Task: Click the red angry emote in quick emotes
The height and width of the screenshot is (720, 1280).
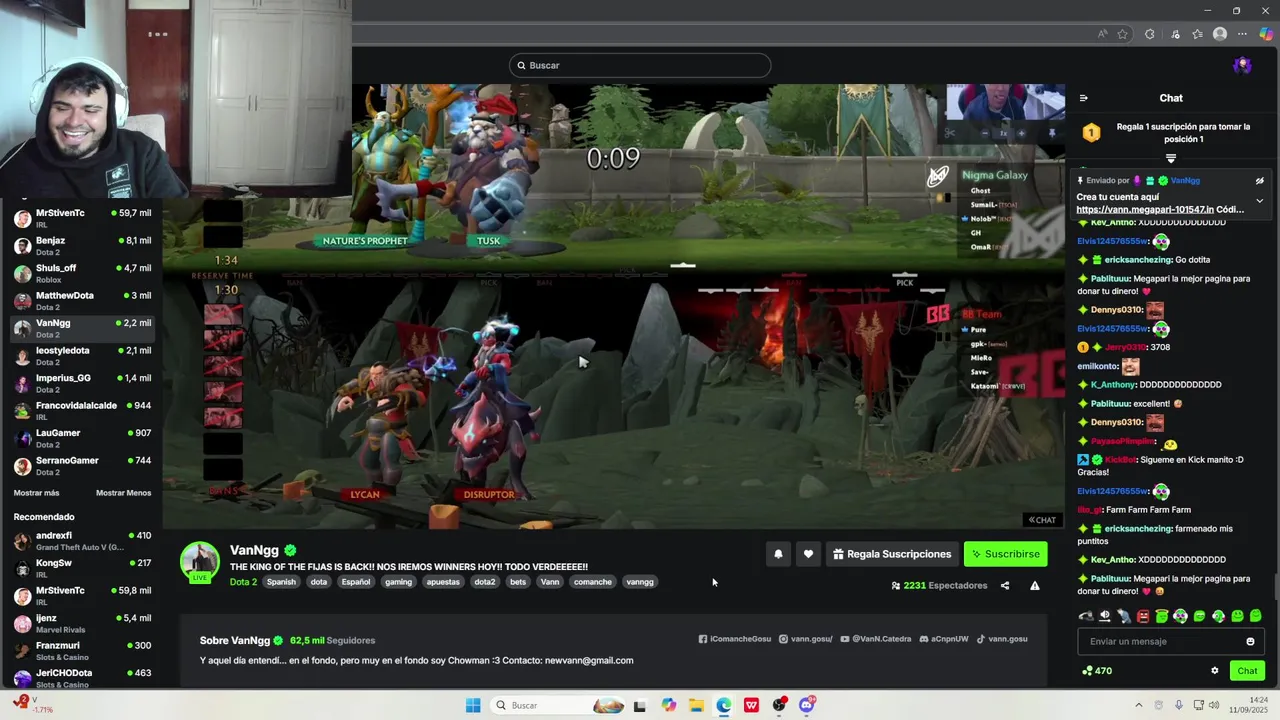Action: coord(1143,616)
